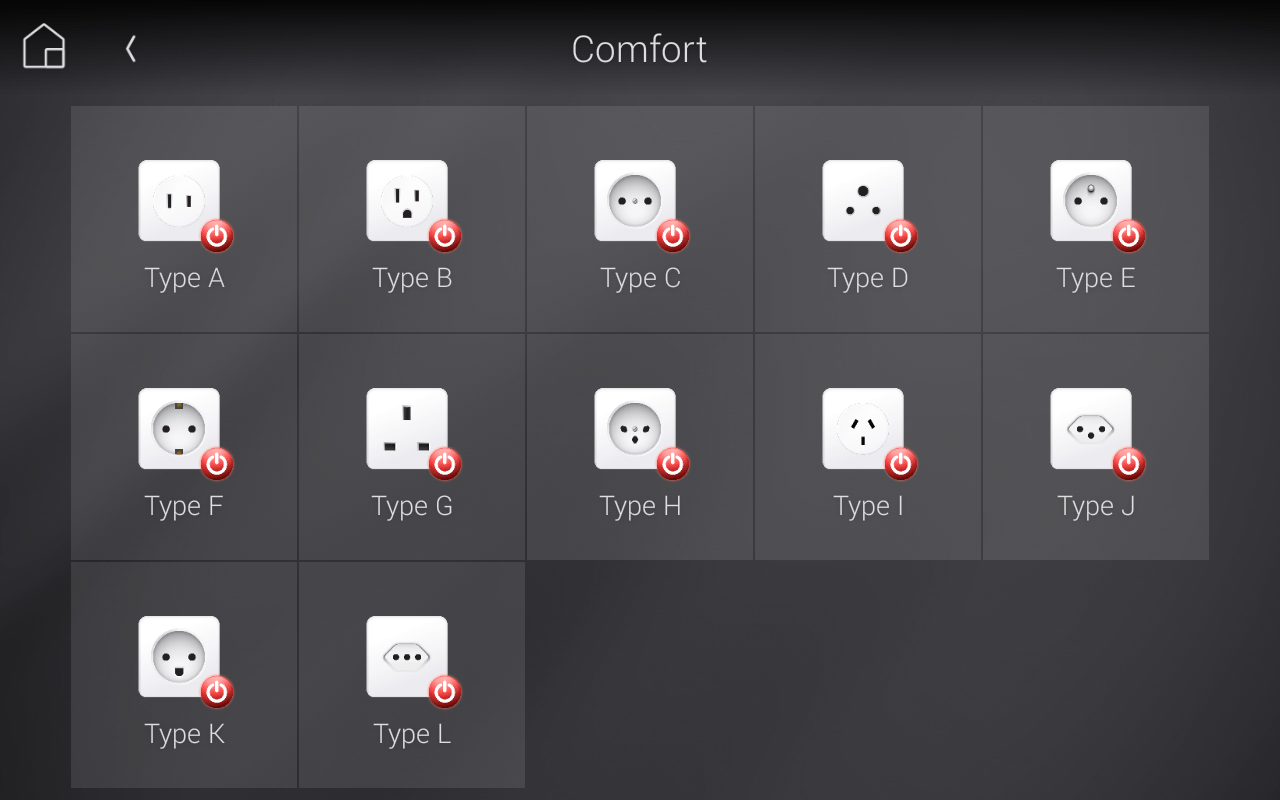This screenshot has height=800, width=1280.
Task: Return to the home screen
Action: coord(43,45)
